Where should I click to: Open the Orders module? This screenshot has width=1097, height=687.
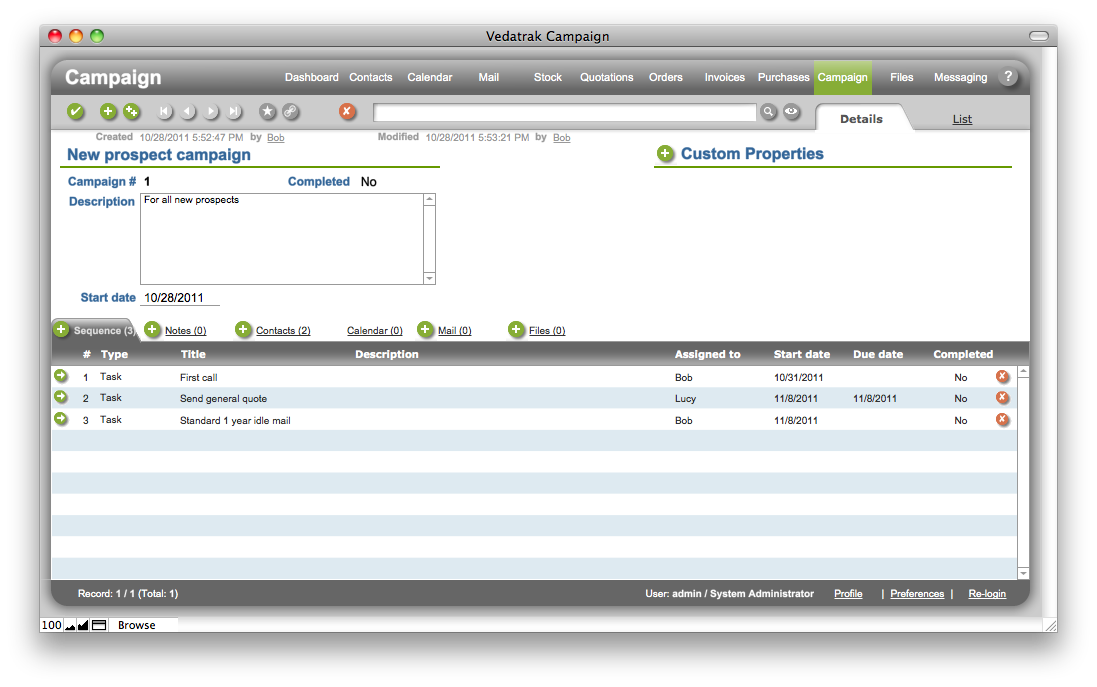tap(665, 77)
